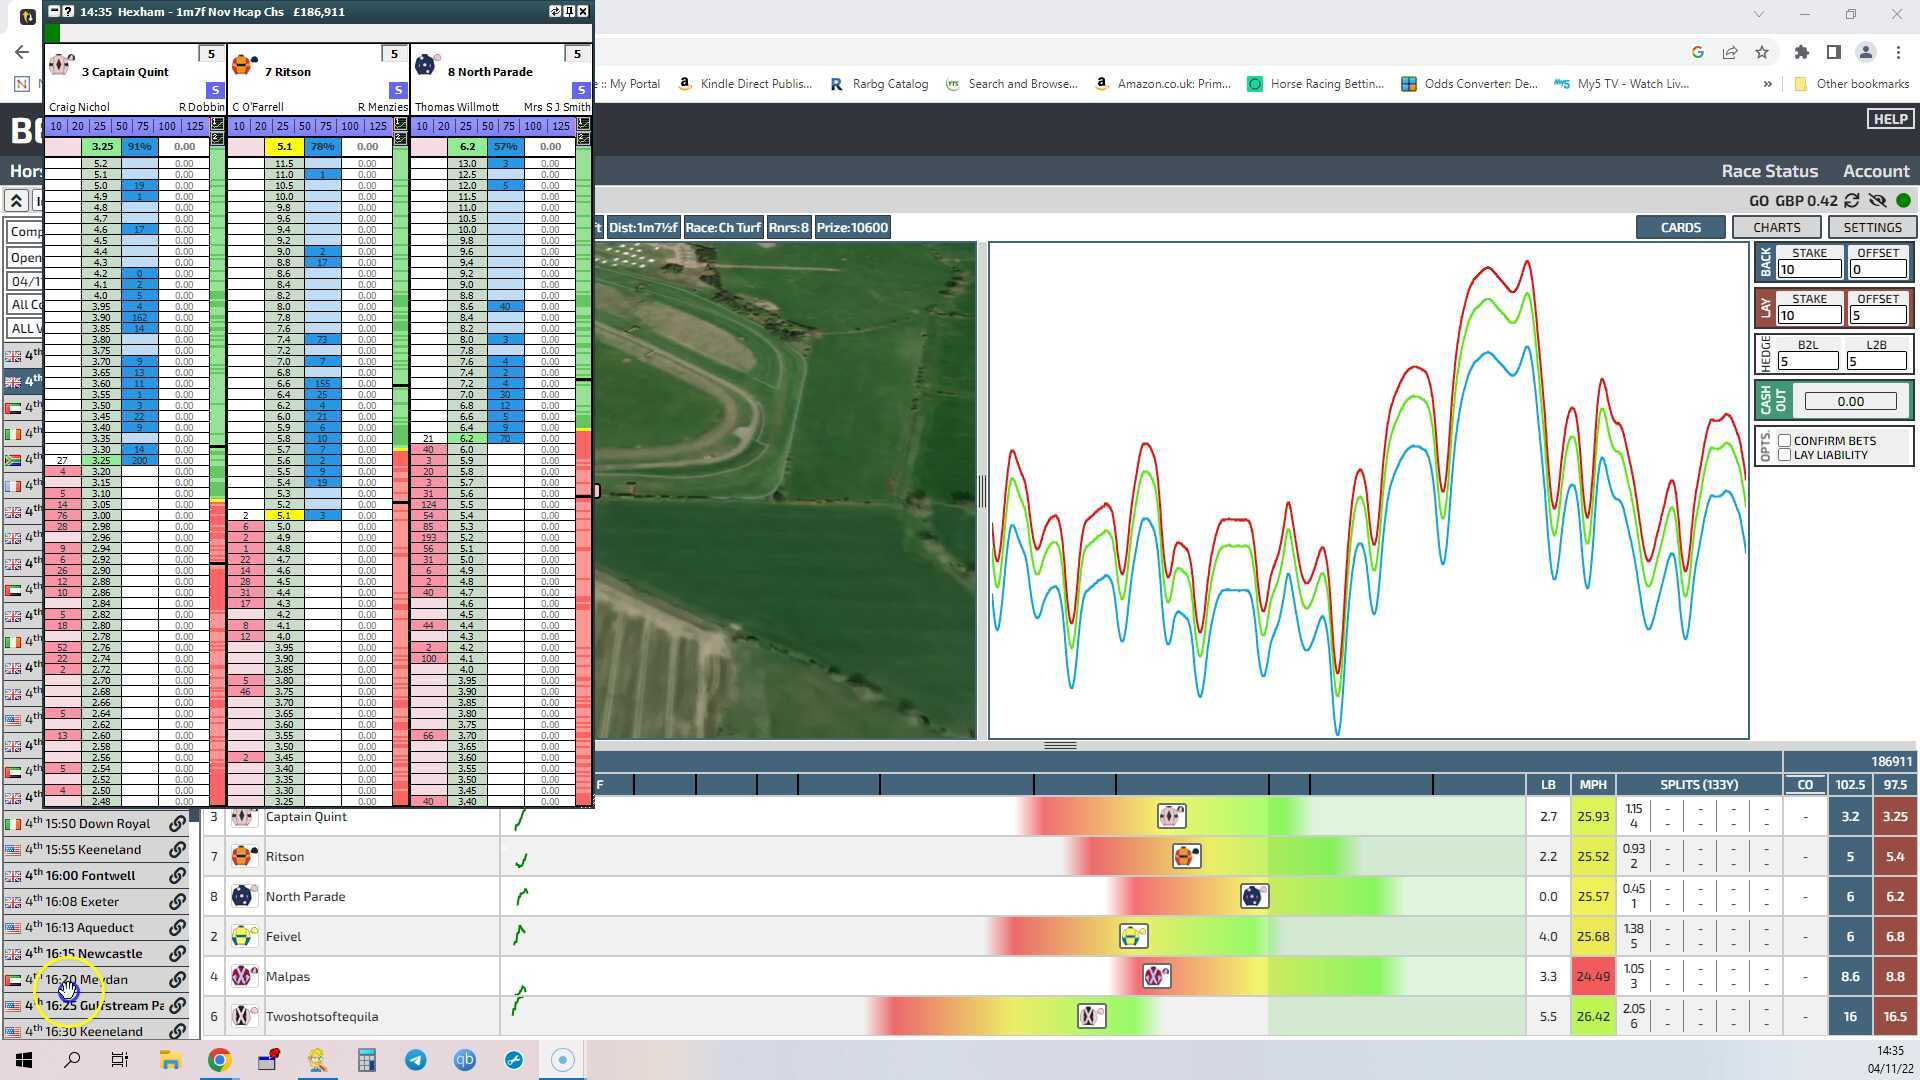The image size is (1920, 1080).
Task: Switch to the CHARTS tab
Action: (x=1776, y=227)
